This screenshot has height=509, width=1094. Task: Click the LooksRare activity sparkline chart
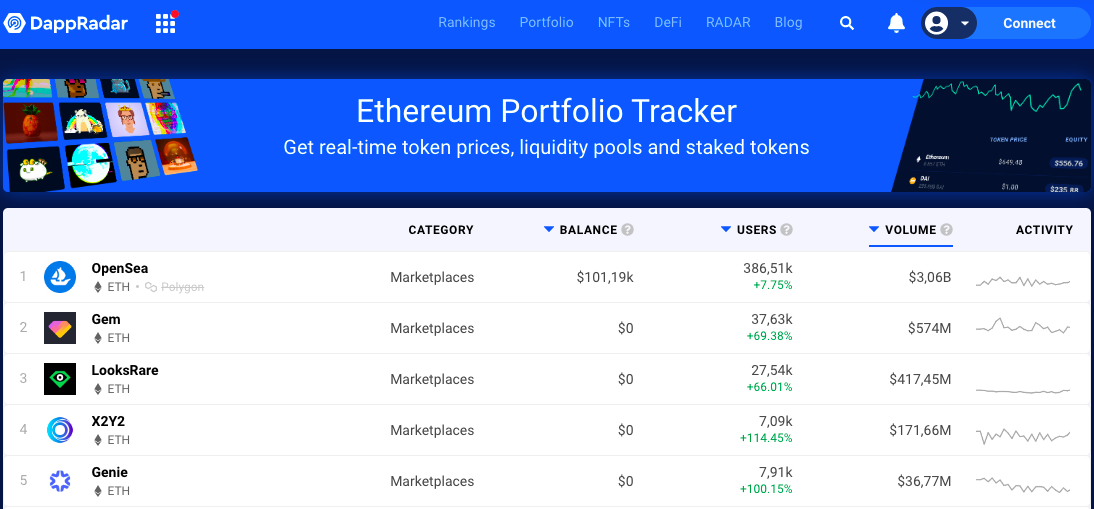1023,390
